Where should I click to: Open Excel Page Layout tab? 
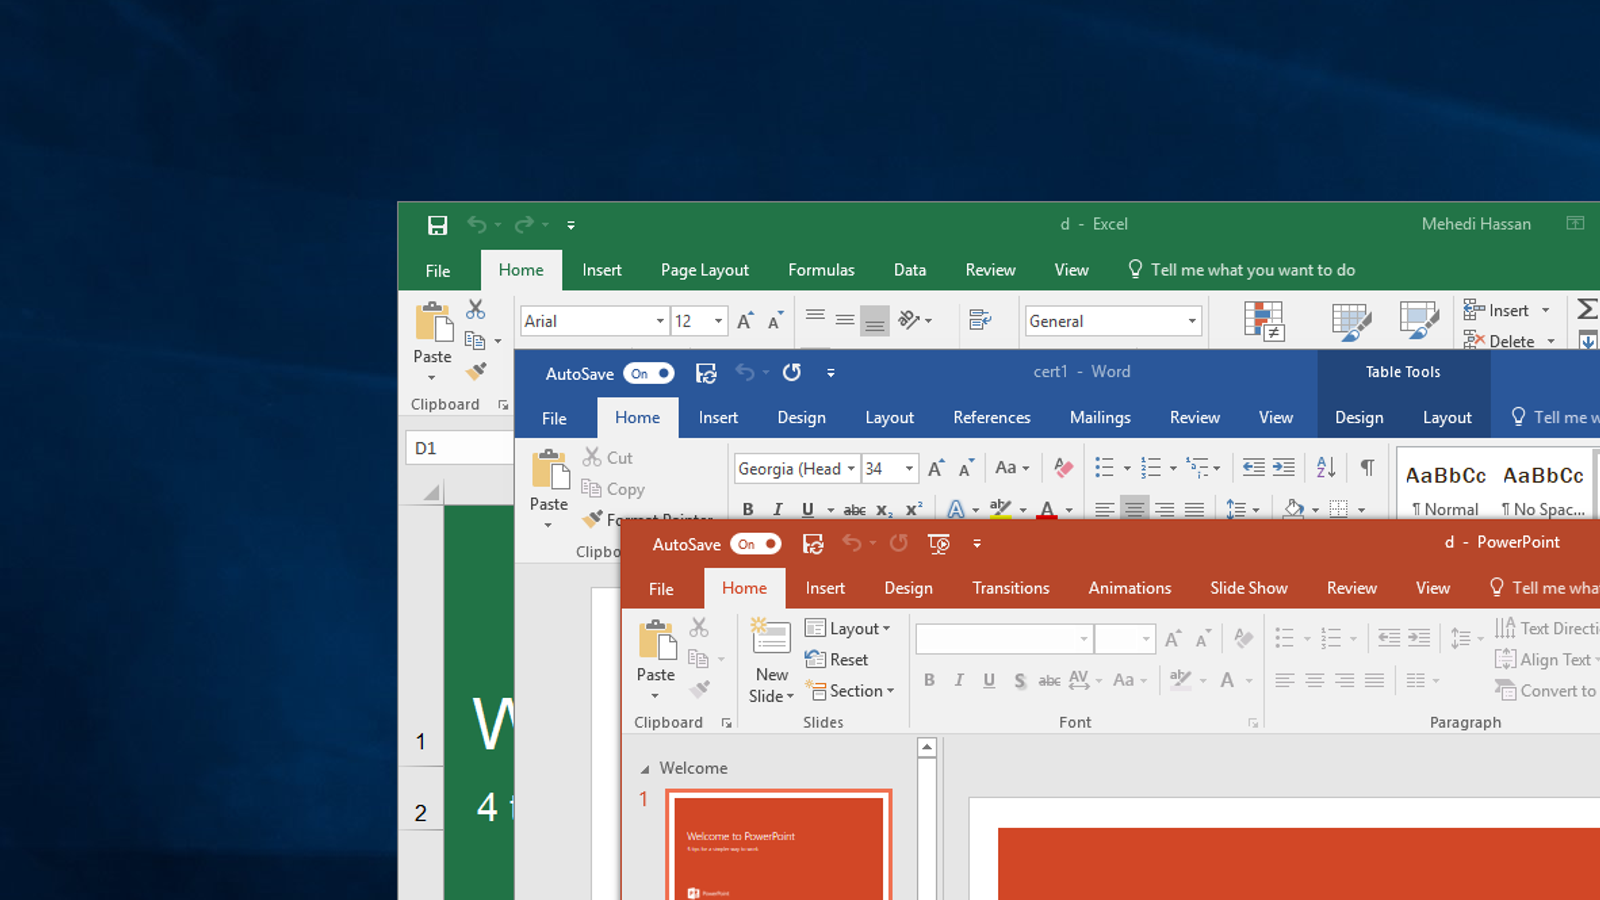point(705,270)
